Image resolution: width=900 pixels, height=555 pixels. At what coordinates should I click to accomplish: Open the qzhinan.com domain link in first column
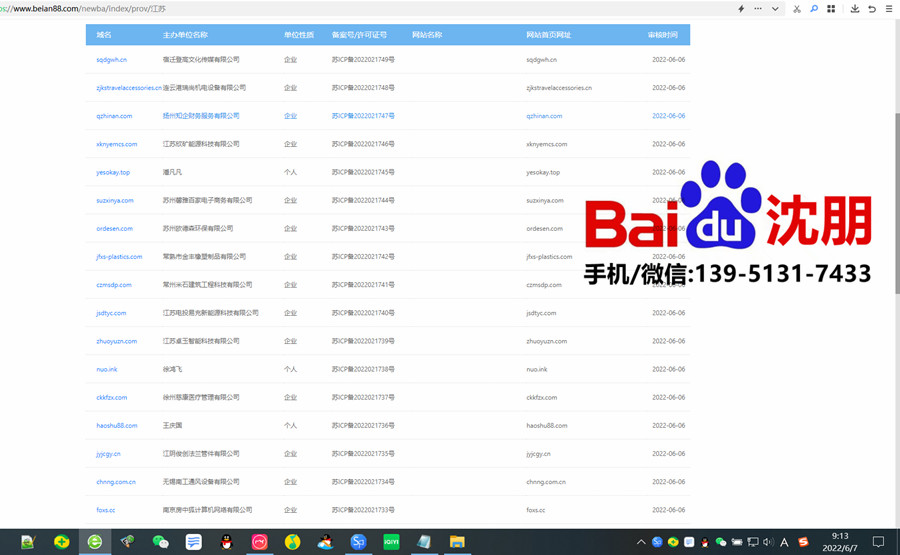click(114, 116)
